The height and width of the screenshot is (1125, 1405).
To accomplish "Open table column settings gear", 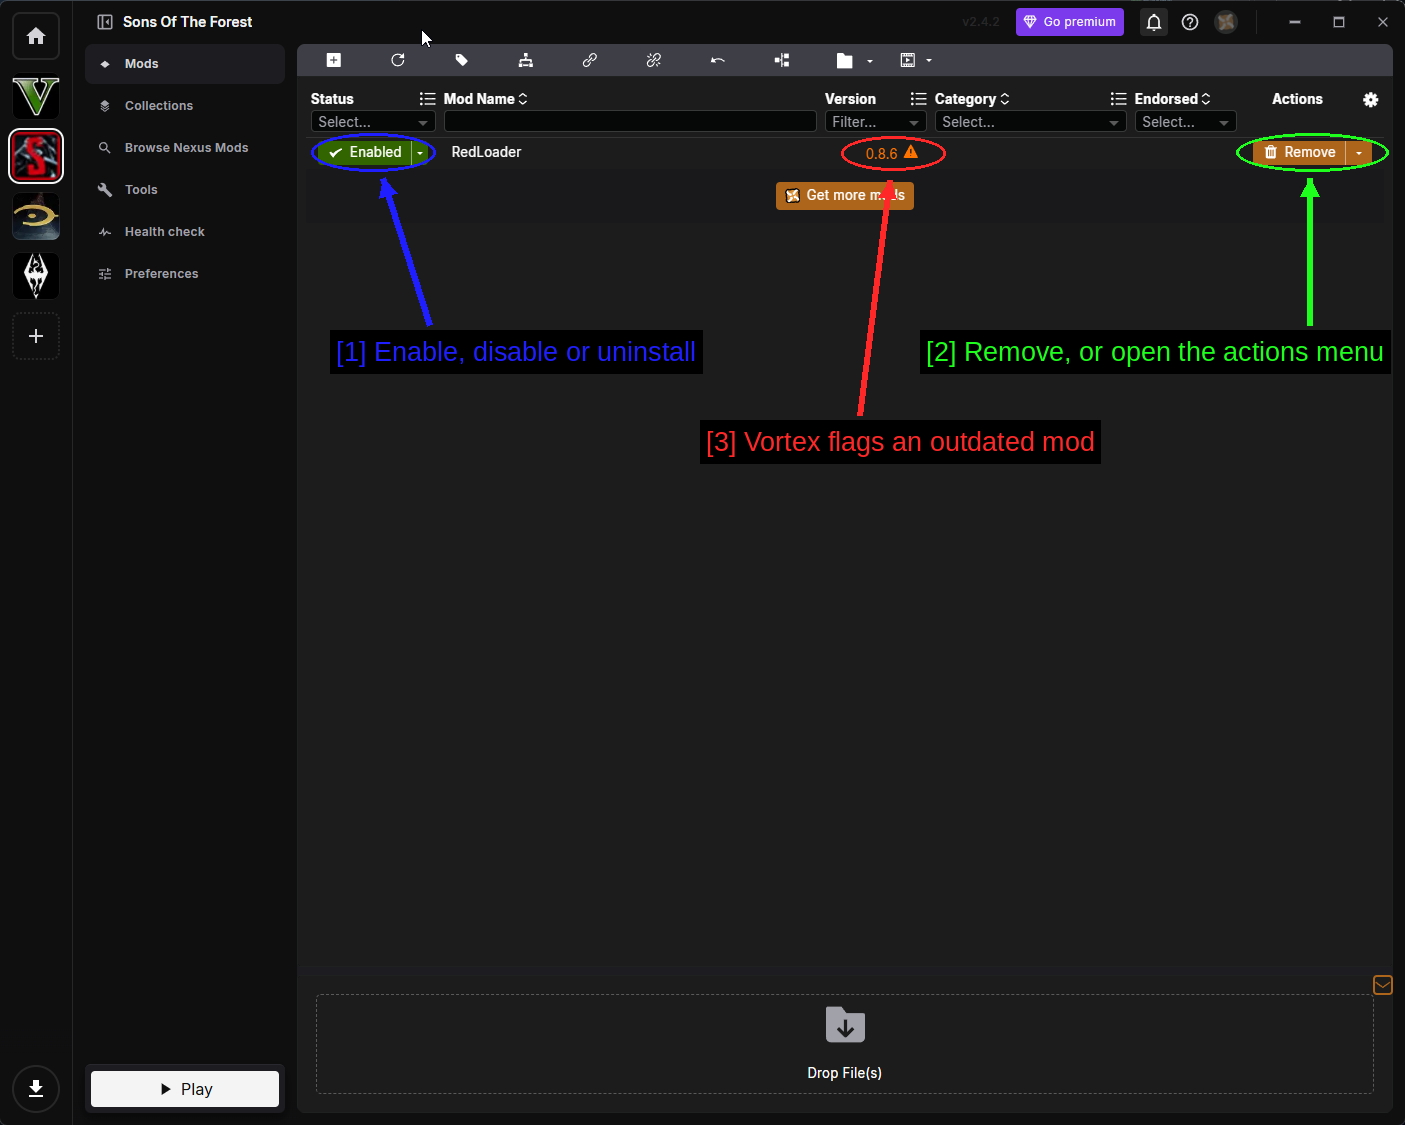I will click(1371, 99).
